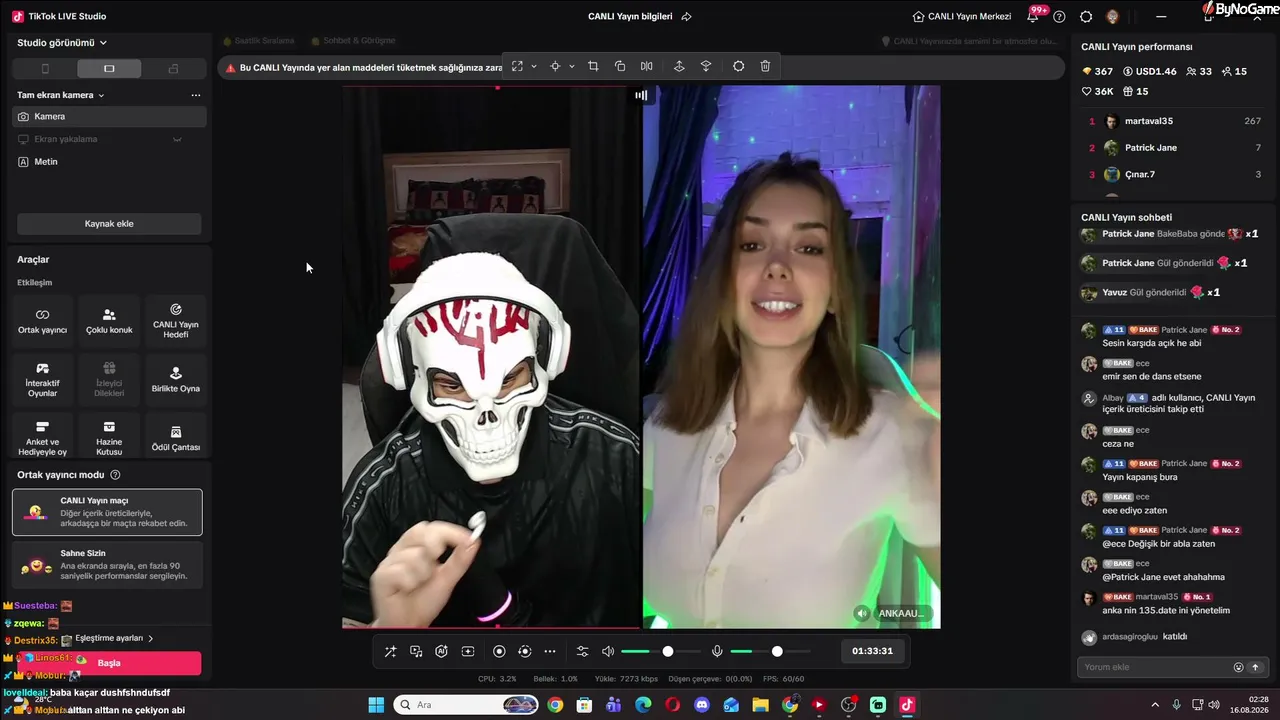Rotate the selected source

point(620,66)
